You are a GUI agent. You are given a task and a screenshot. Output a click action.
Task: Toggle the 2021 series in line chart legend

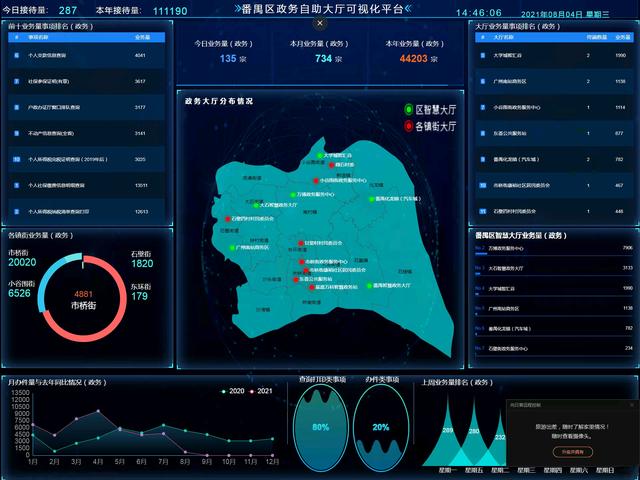click(260, 391)
